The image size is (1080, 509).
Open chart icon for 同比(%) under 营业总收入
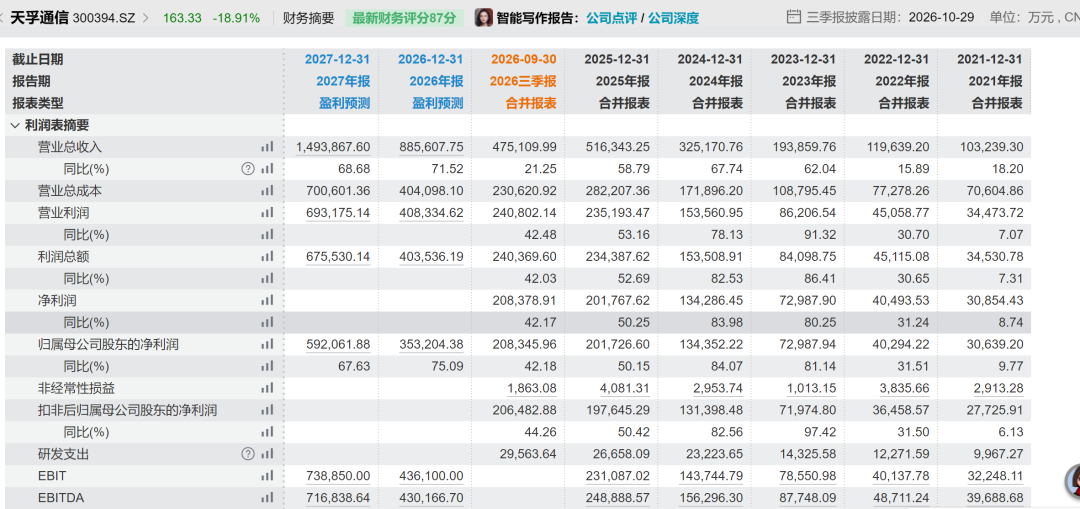click(267, 169)
